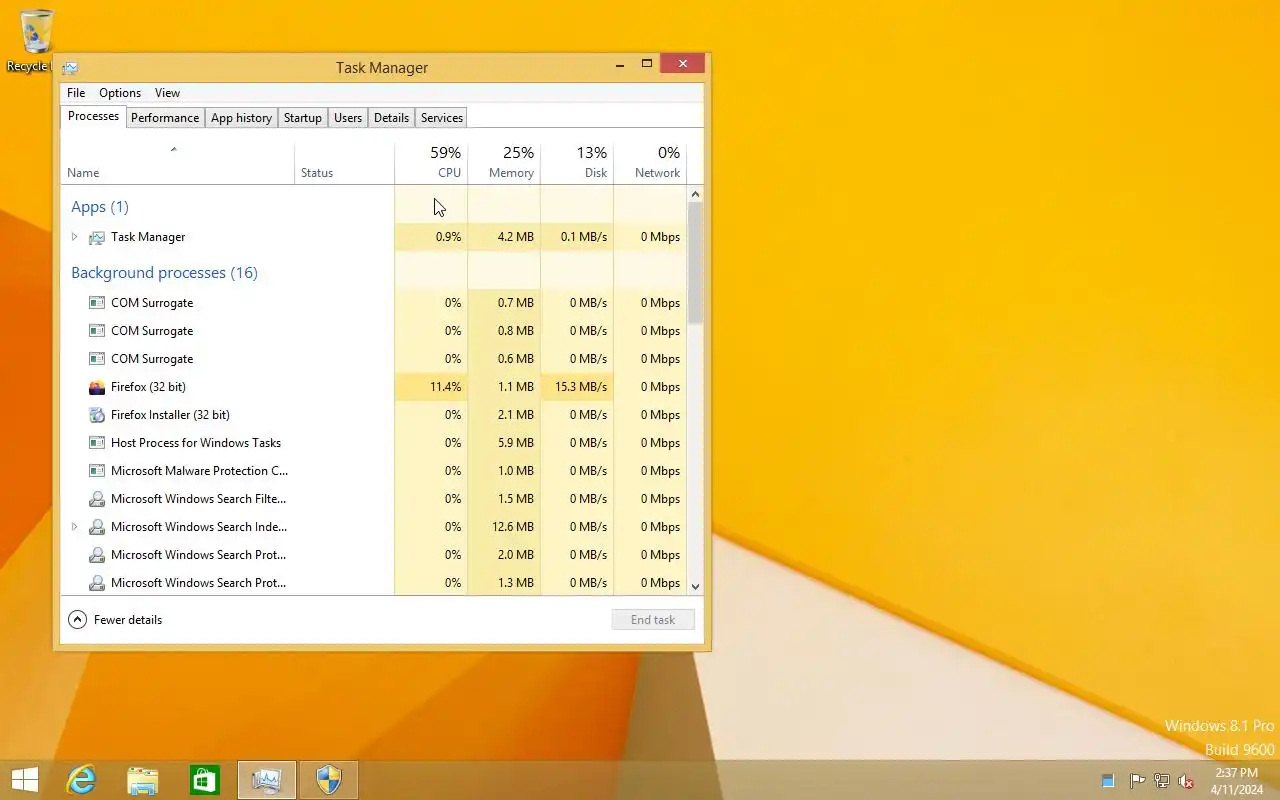The height and width of the screenshot is (800, 1280).
Task: Sort by the Name column header
Action: pos(177,162)
